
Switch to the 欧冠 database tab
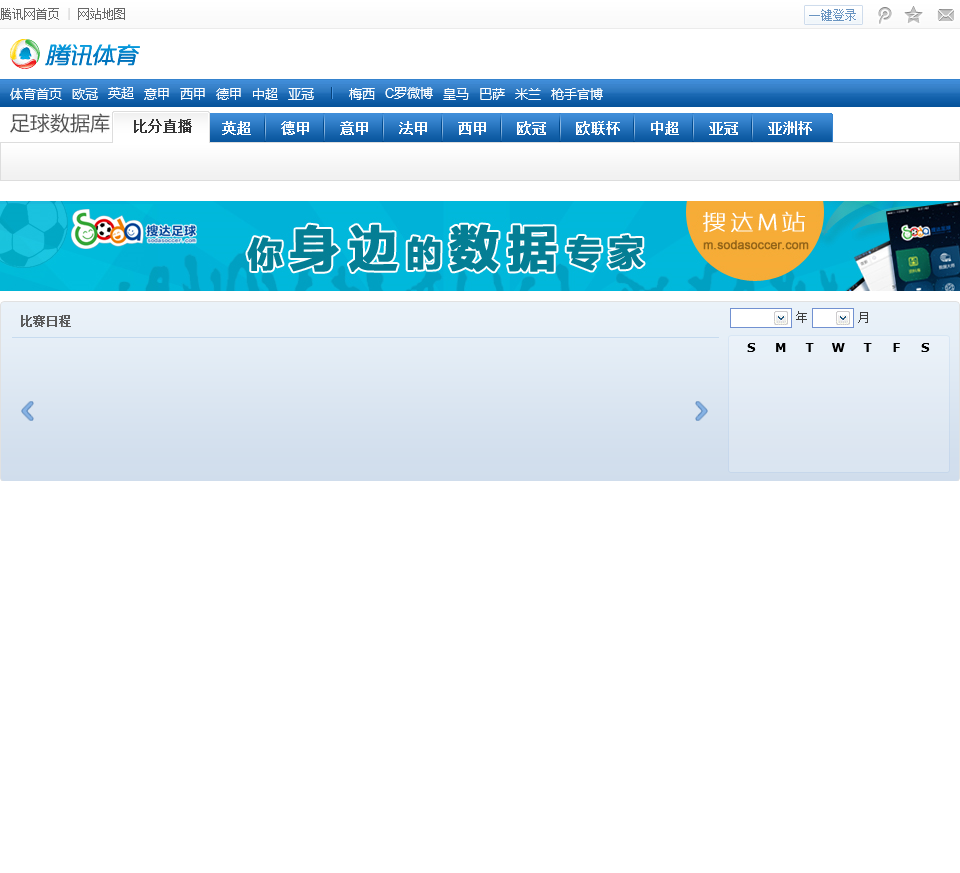click(x=531, y=128)
